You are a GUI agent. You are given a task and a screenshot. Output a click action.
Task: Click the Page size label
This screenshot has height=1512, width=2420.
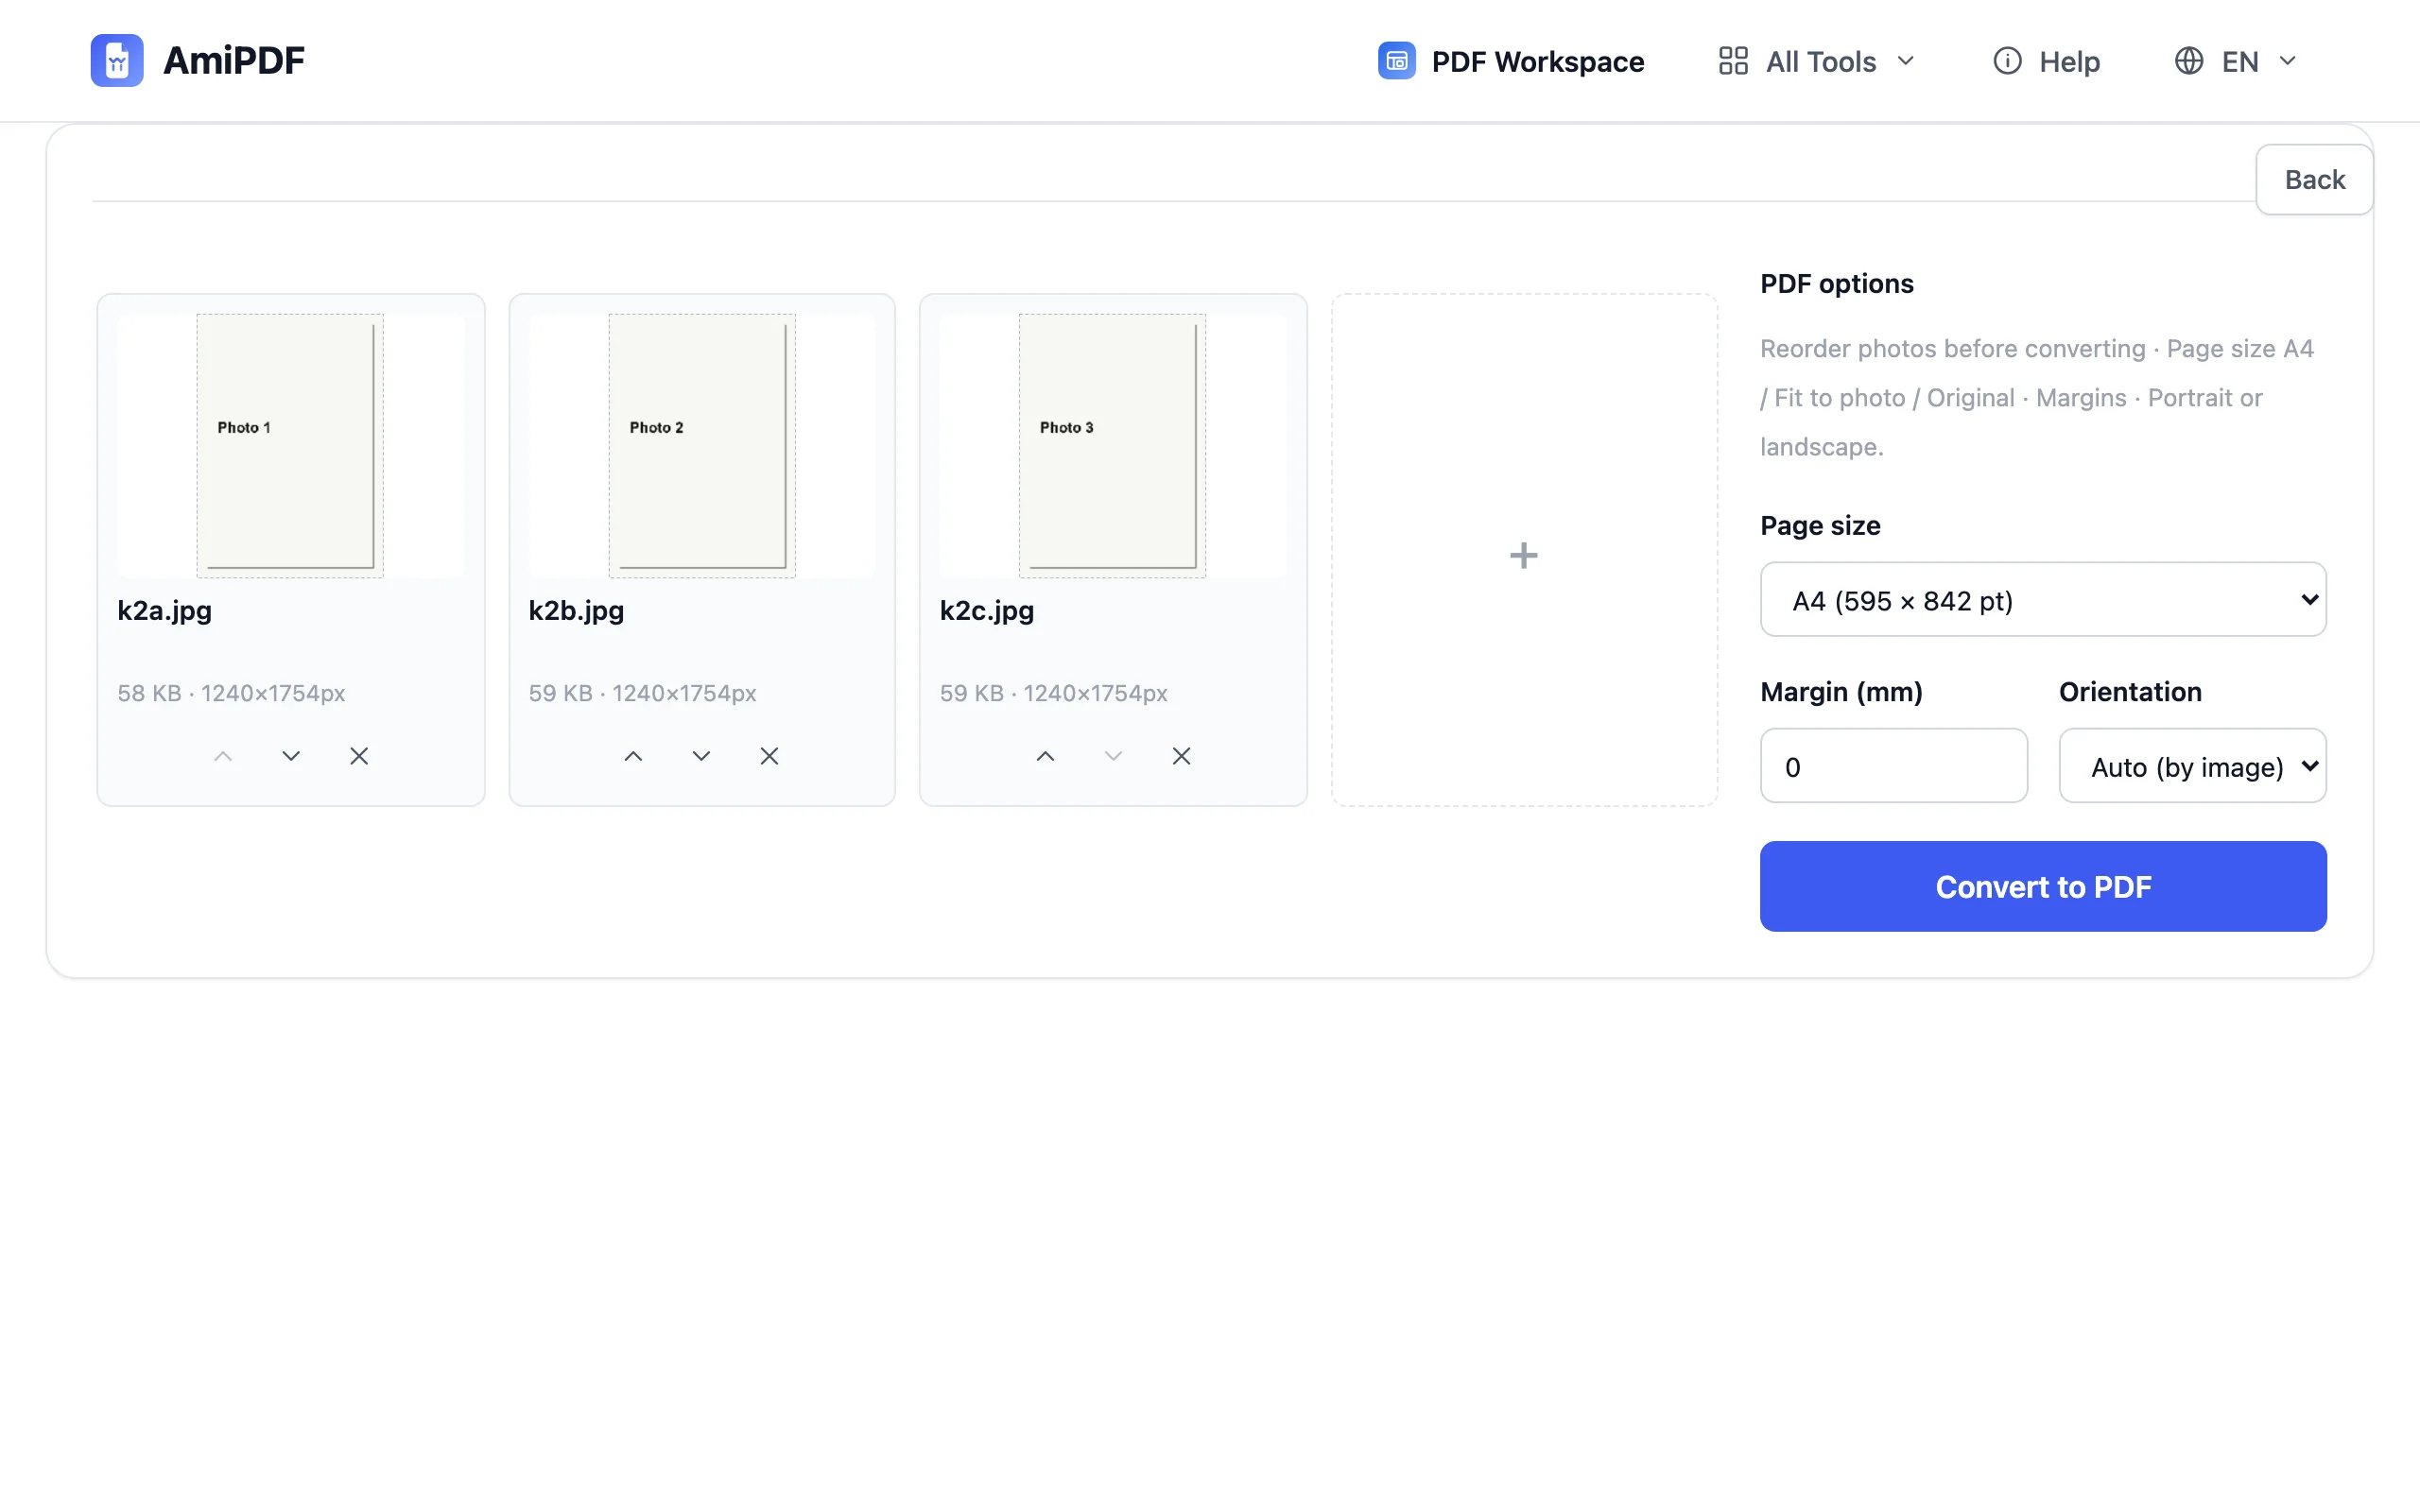(1820, 526)
